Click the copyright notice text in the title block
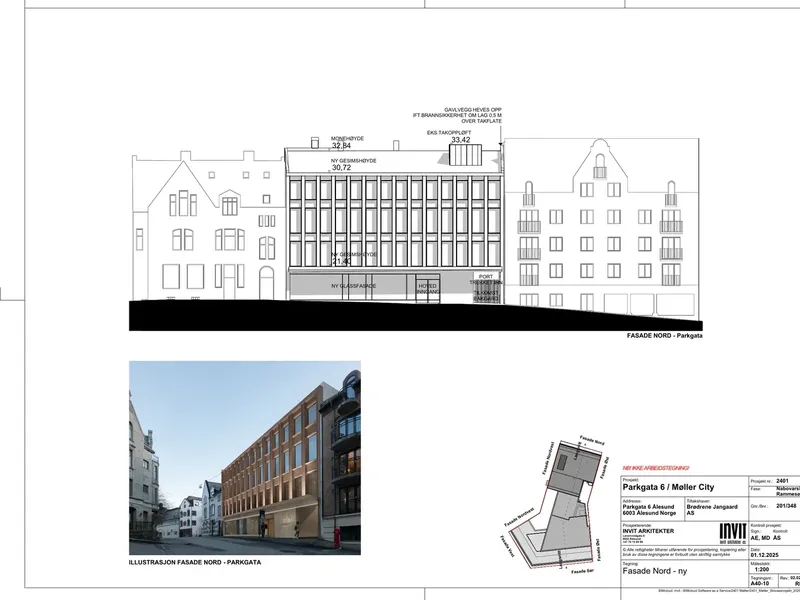The height and width of the screenshot is (600, 800). pyautogui.click(x=682, y=552)
